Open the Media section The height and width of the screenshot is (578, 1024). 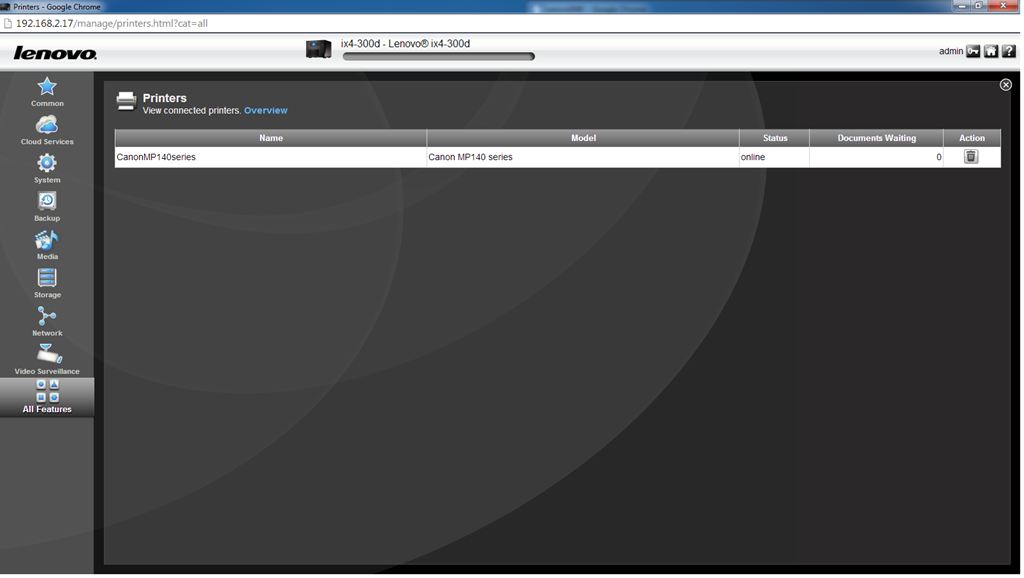47,244
